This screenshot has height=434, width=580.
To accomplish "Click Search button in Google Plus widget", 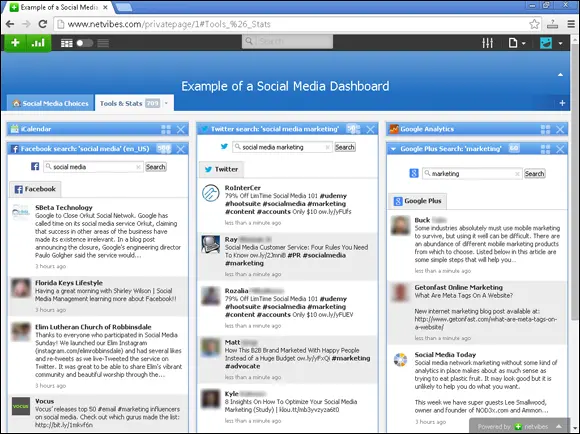I will pos(535,174).
